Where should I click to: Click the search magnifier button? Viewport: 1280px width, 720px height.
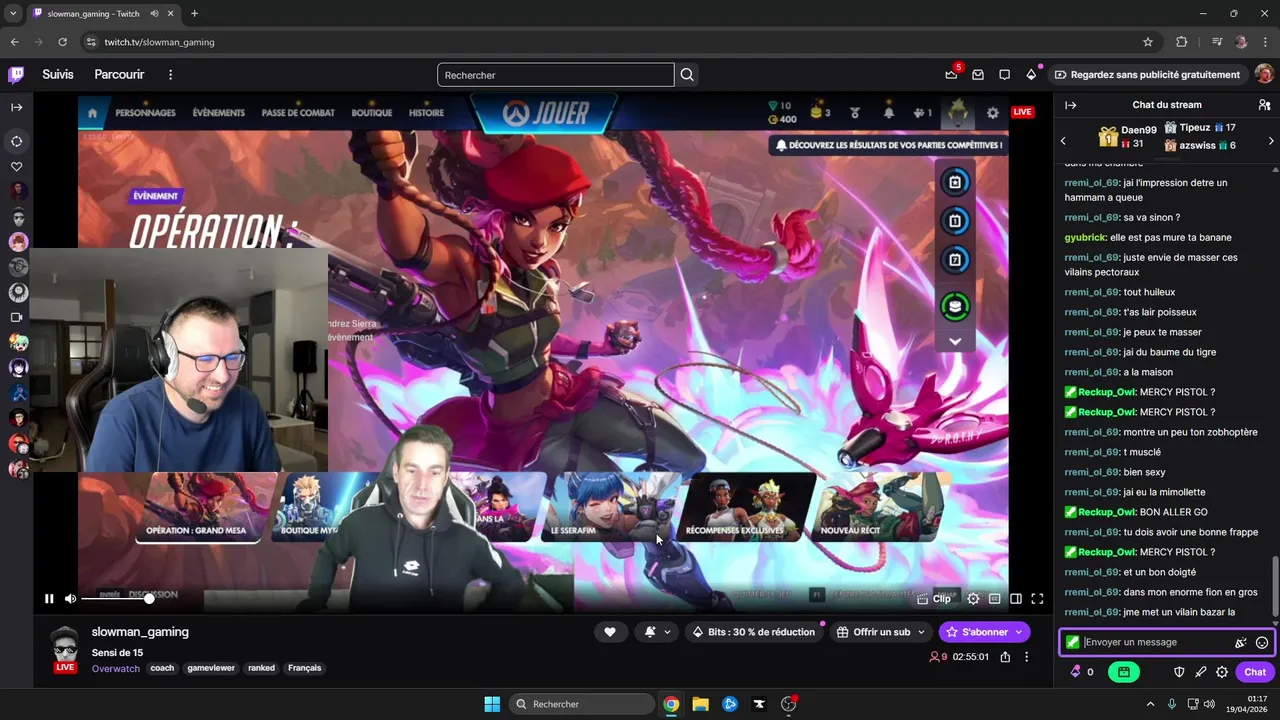coord(687,75)
